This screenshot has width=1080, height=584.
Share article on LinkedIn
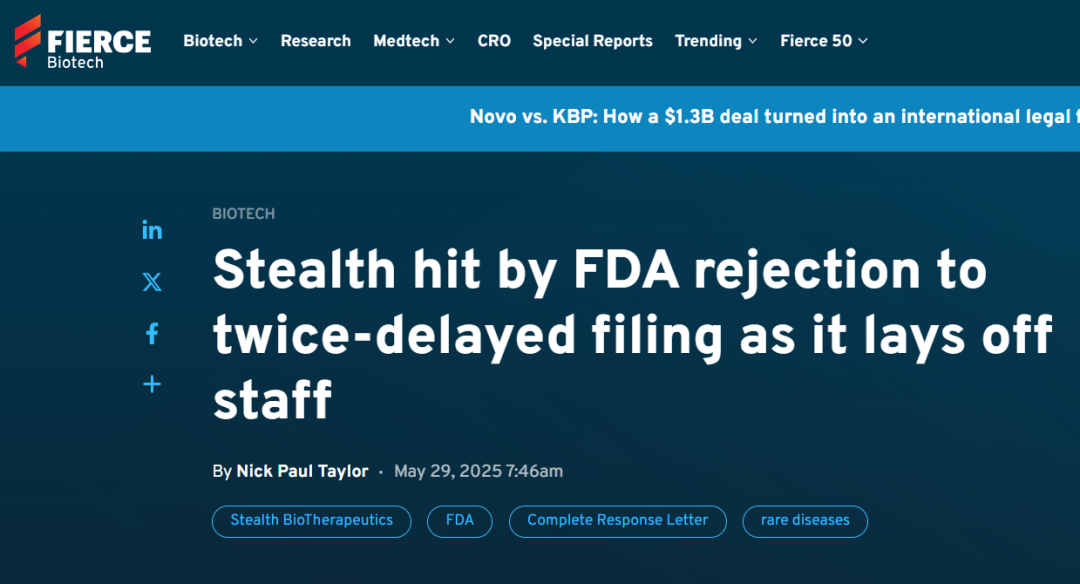(152, 231)
